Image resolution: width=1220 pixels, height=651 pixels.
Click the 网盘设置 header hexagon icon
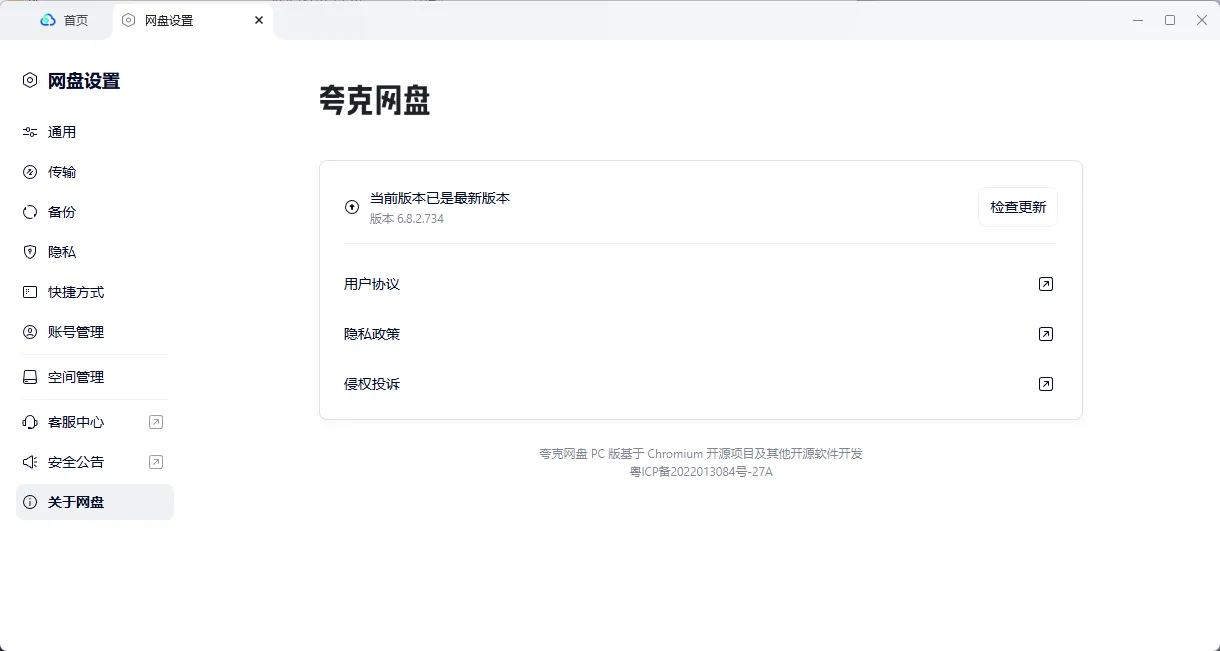[30, 81]
